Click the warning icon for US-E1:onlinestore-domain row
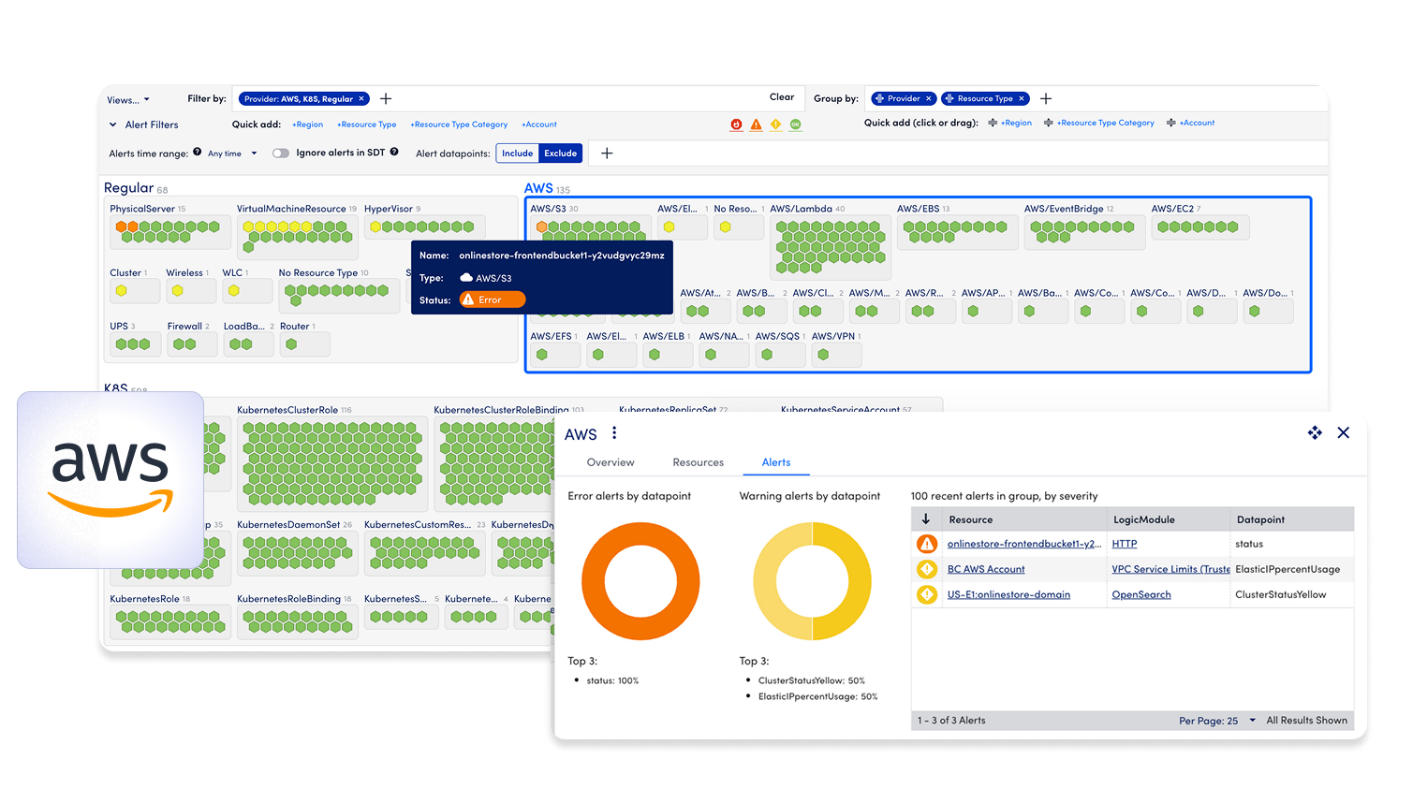Viewport: 1427px width, 803px height. 927,594
